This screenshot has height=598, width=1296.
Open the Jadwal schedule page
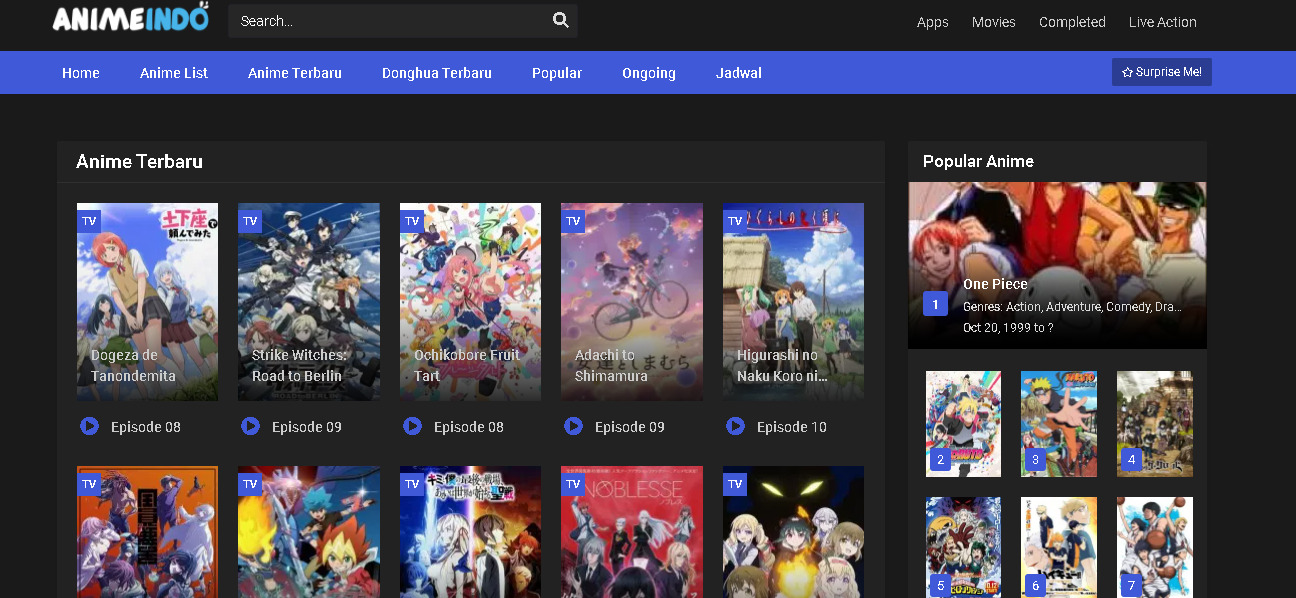[x=739, y=73]
